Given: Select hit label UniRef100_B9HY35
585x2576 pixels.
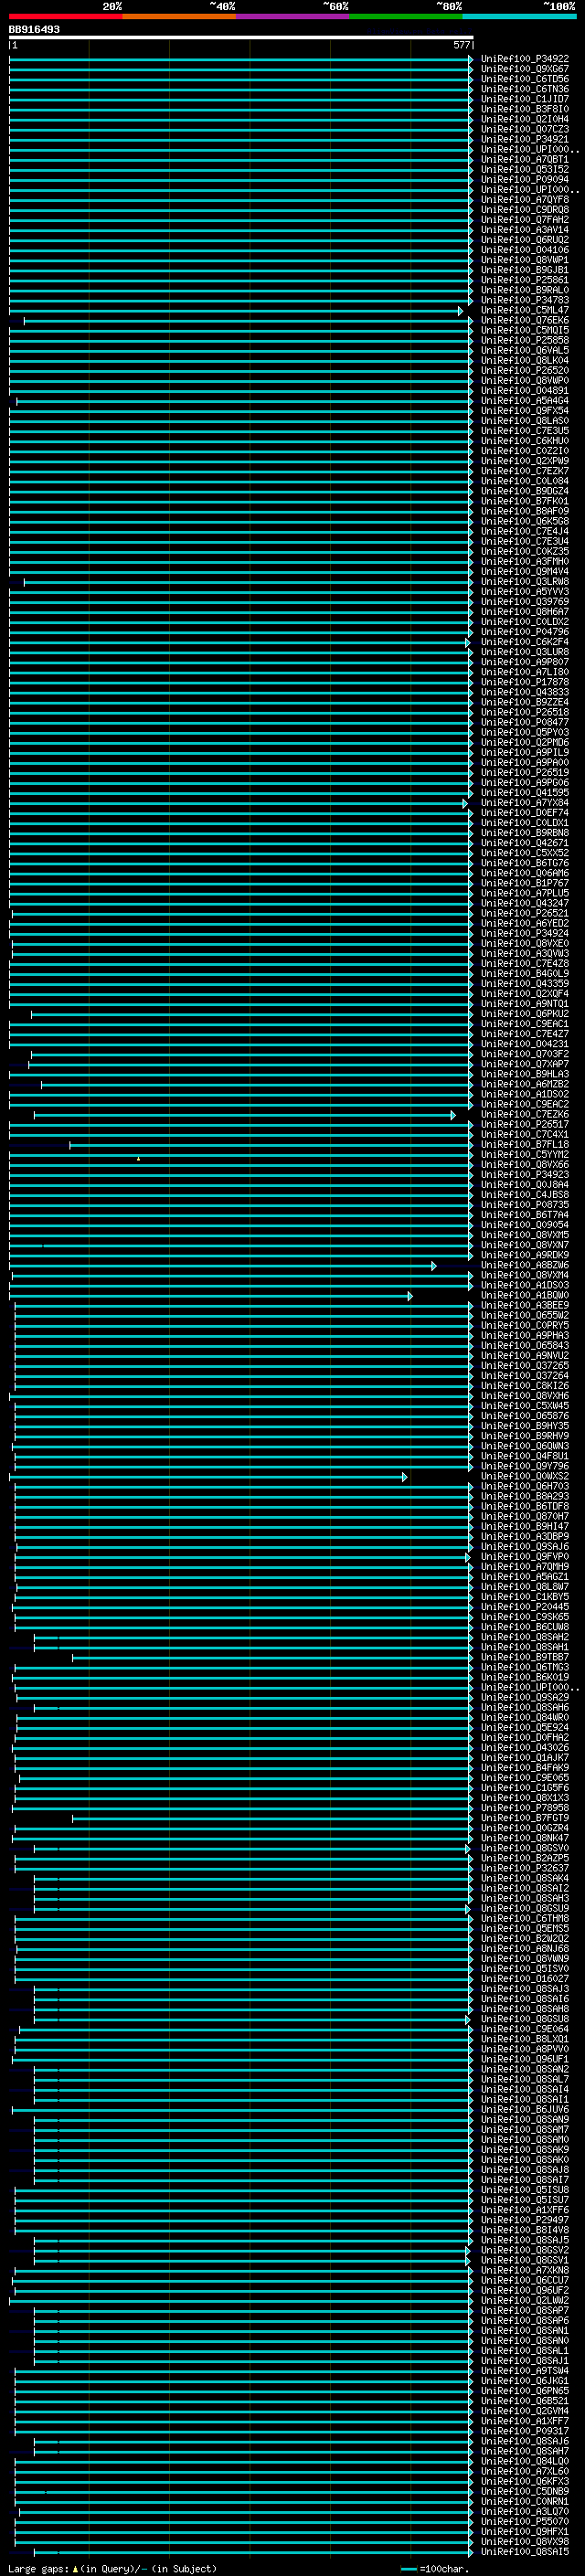Looking at the screenshot, I should pos(524,1426).
